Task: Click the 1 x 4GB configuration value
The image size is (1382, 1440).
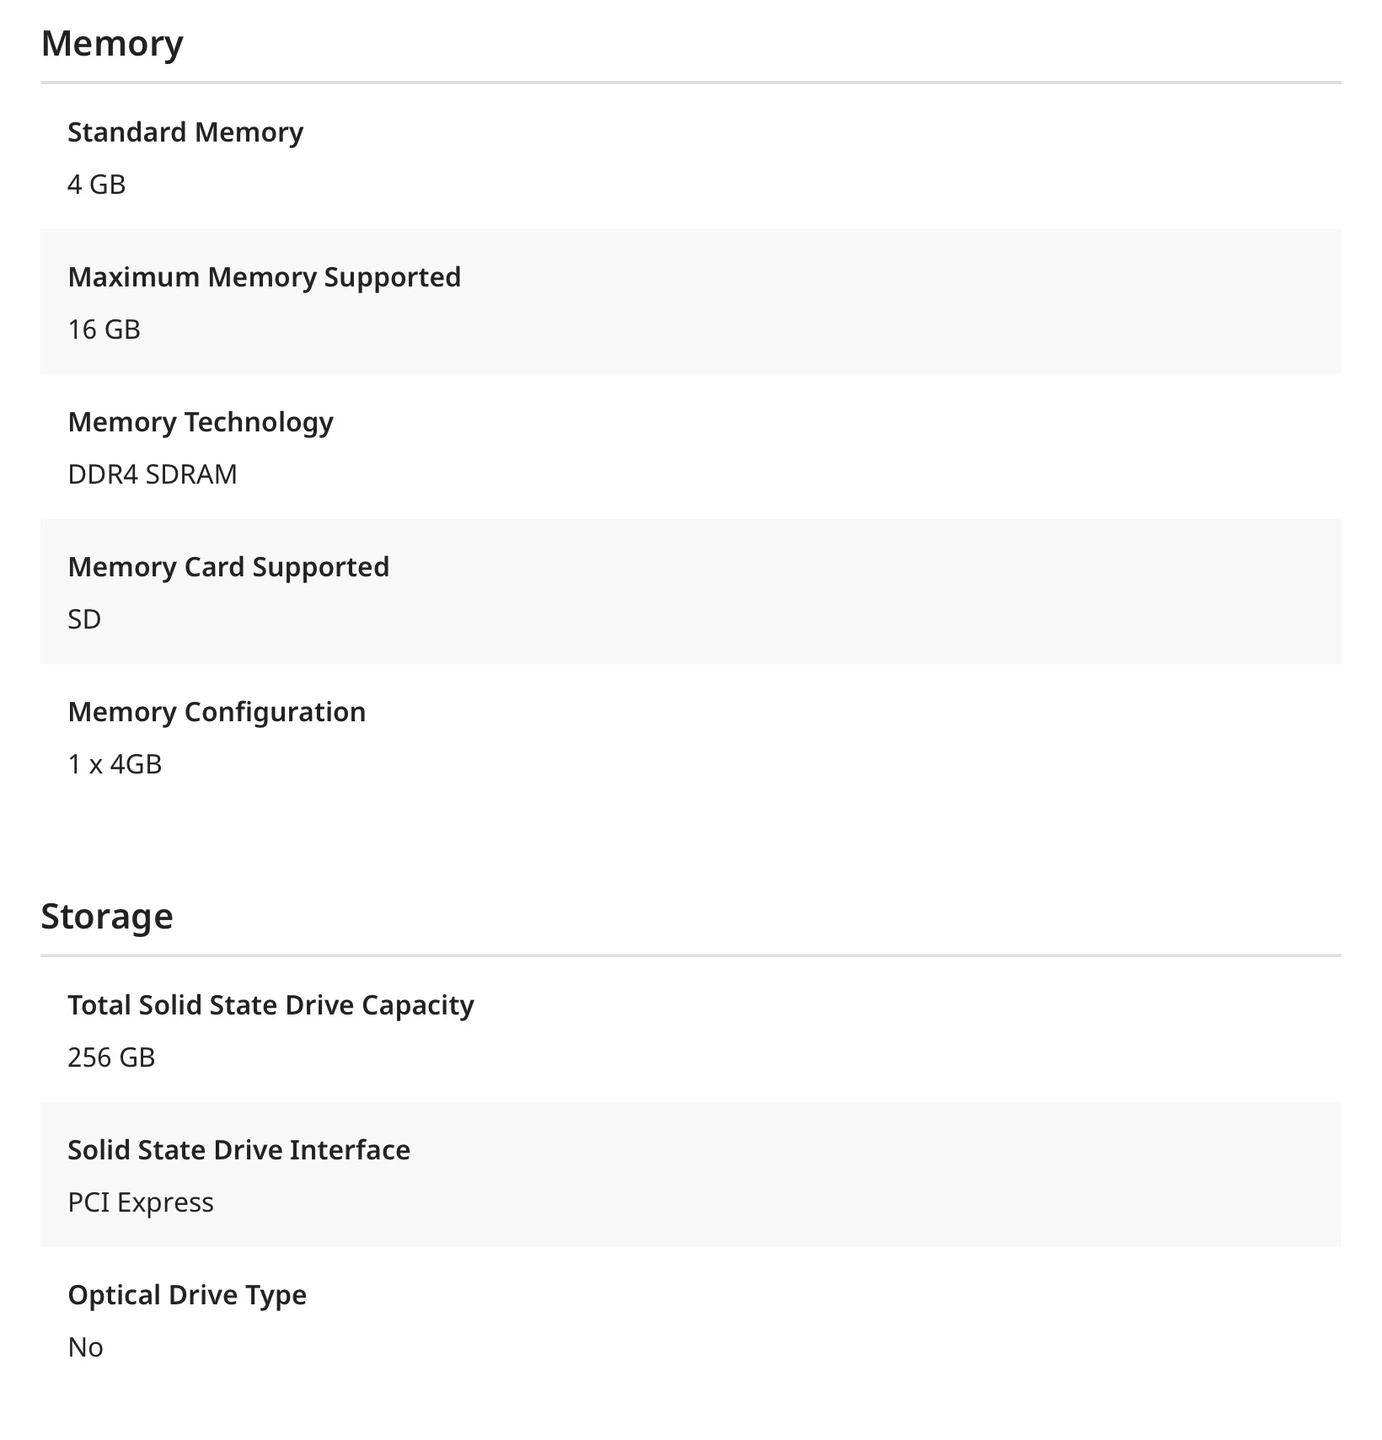Action: tap(115, 765)
